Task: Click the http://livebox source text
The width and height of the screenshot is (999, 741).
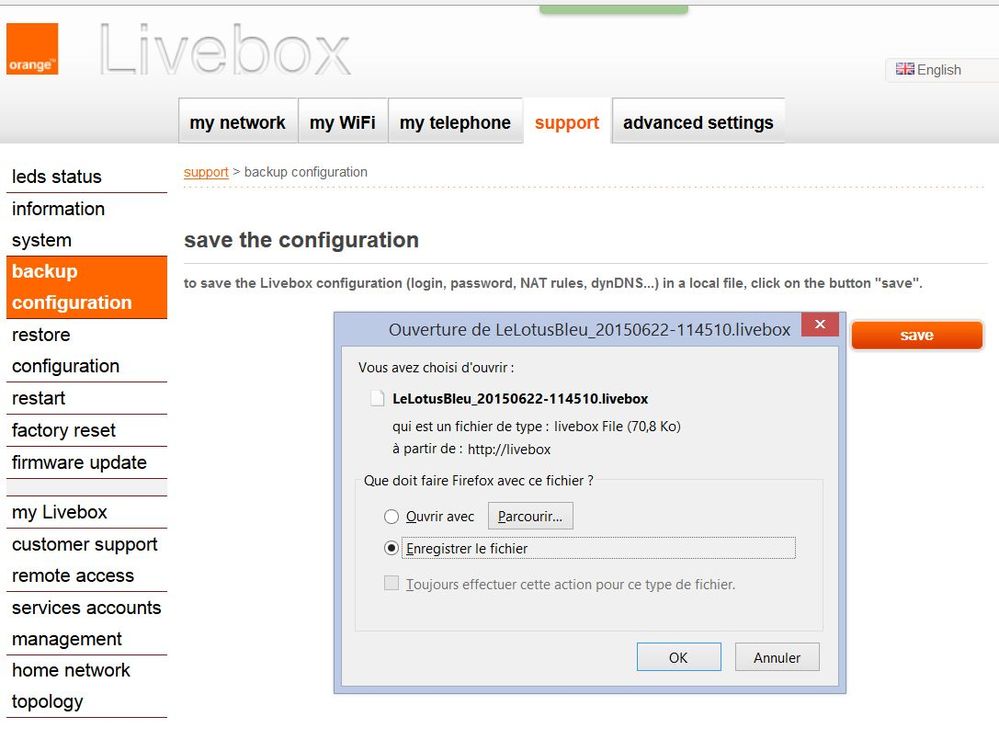Action: tap(509, 449)
